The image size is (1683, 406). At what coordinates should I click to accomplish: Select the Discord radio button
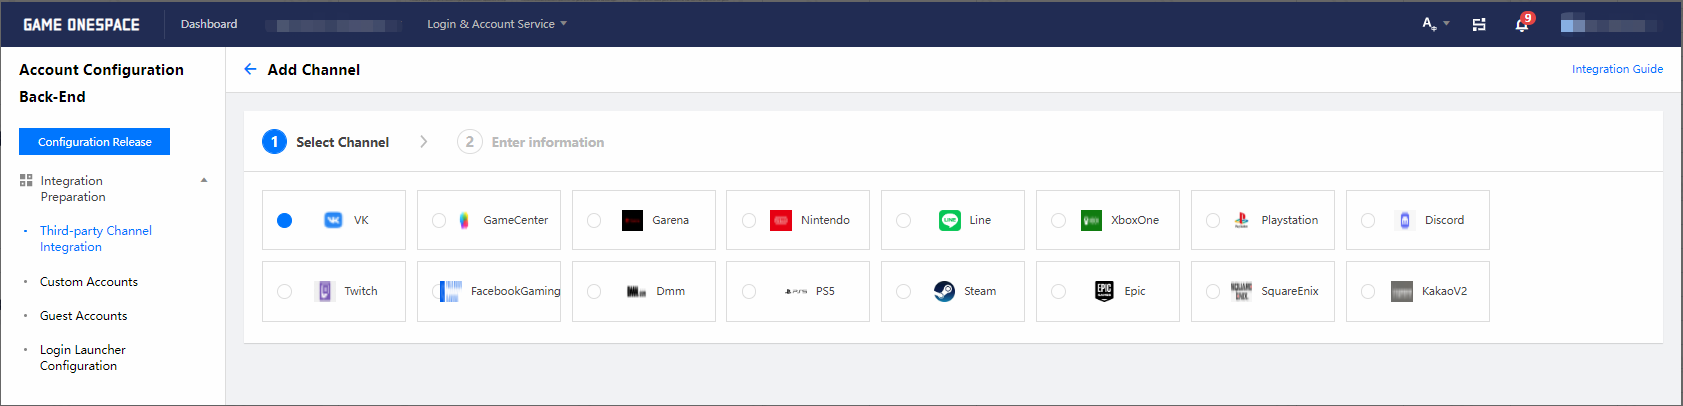pyautogui.click(x=1368, y=220)
